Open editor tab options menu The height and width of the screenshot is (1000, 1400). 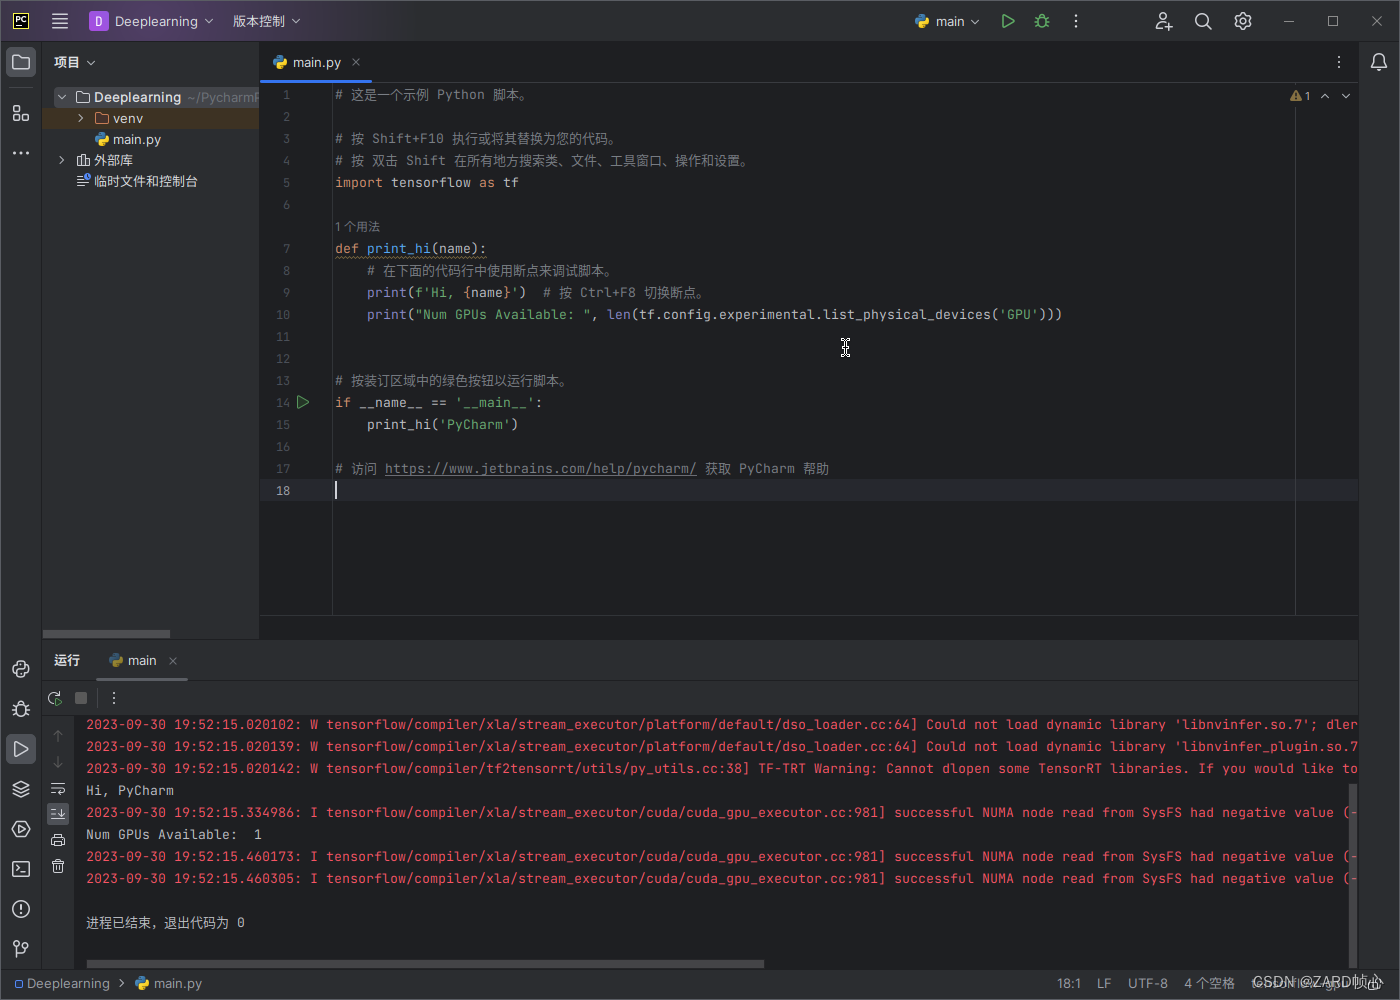point(1339,62)
